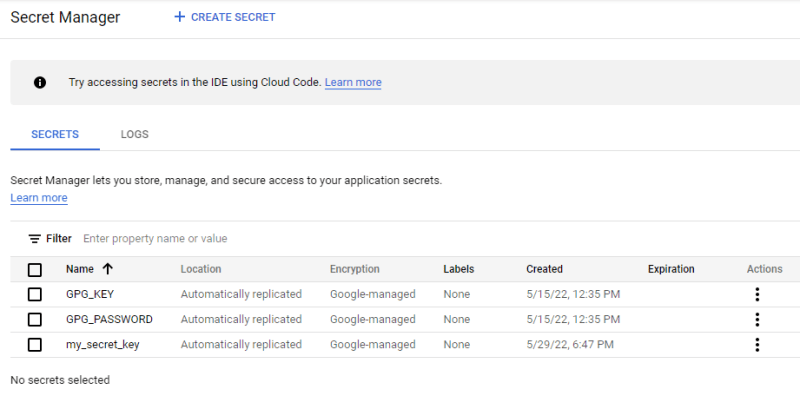This screenshot has width=800, height=396.
Task: Click 'Automatically replicated' in my_secret_key row
Action: 241,344
